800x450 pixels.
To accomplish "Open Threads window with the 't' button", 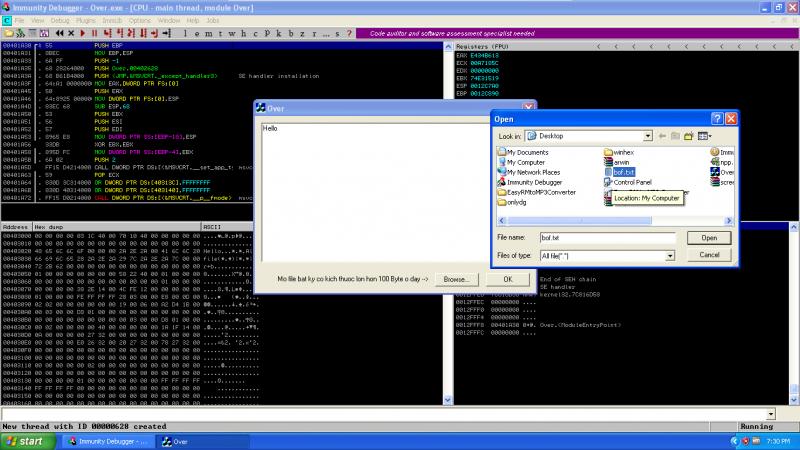I will coord(220,34).
